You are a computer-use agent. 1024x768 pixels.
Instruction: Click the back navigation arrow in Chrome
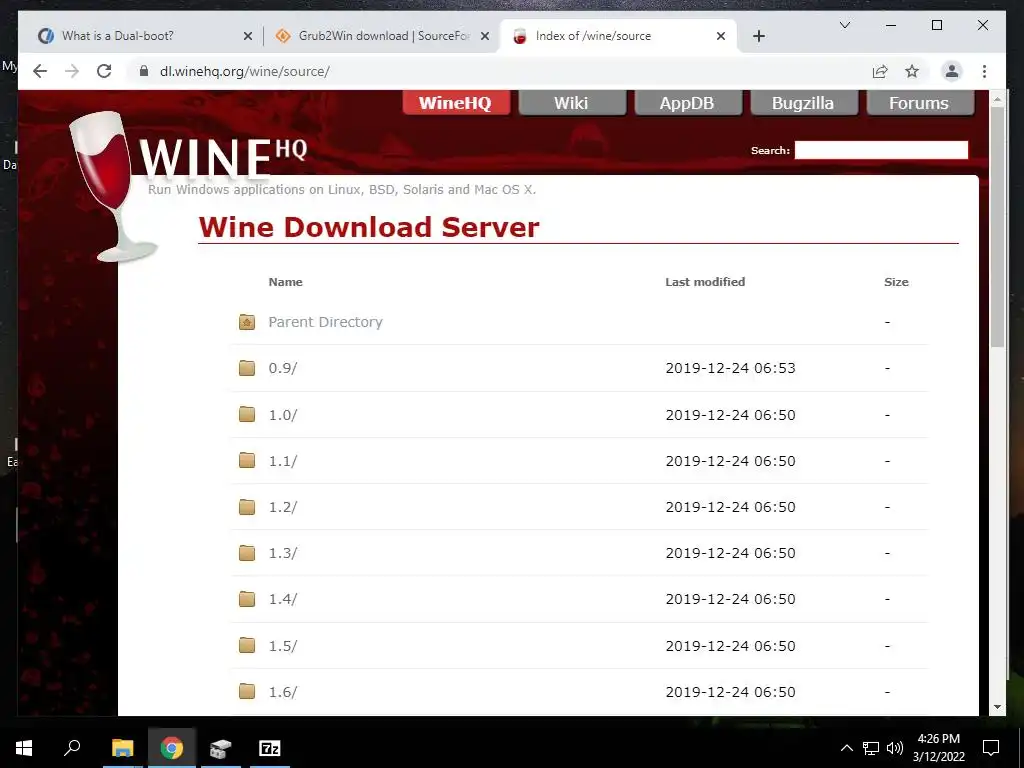[40, 71]
